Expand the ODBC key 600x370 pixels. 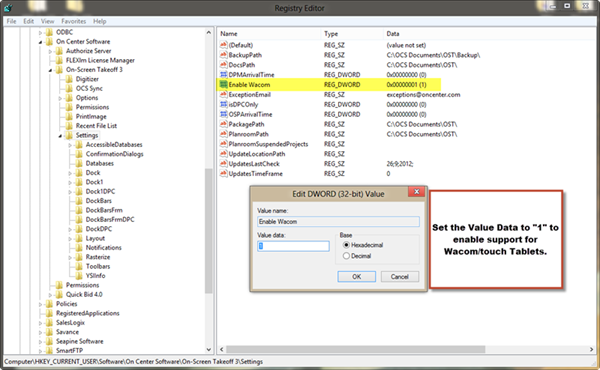[41, 33]
